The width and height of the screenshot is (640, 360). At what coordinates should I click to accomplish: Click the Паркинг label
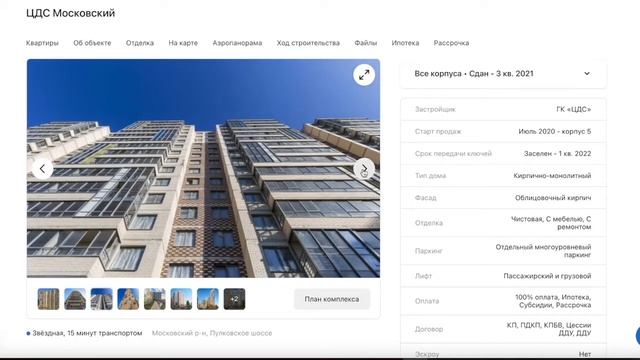(429, 251)
